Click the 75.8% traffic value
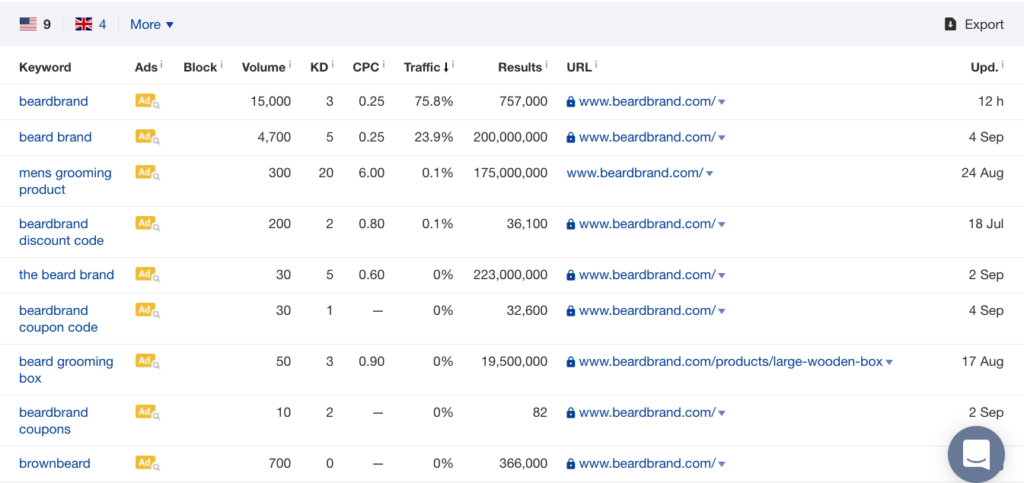The image size is (1024, 483). [434, 101]
